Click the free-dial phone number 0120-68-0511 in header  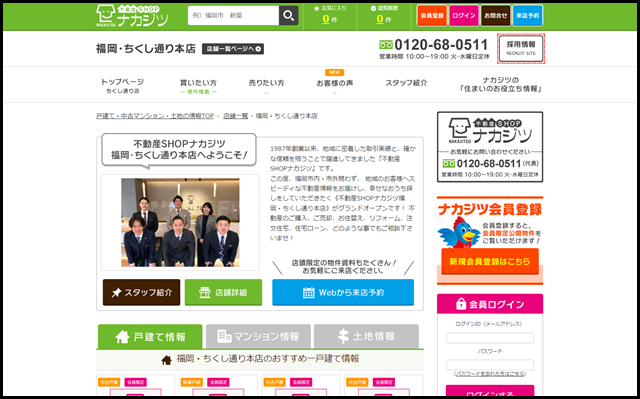441,44
